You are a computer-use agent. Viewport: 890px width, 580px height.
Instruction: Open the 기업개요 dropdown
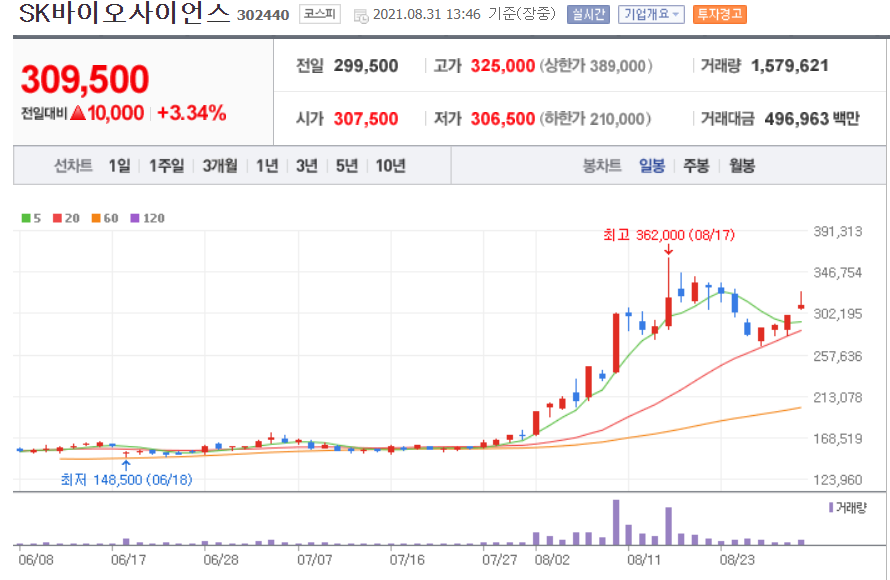pyautogui.click(x=651, y=14)
